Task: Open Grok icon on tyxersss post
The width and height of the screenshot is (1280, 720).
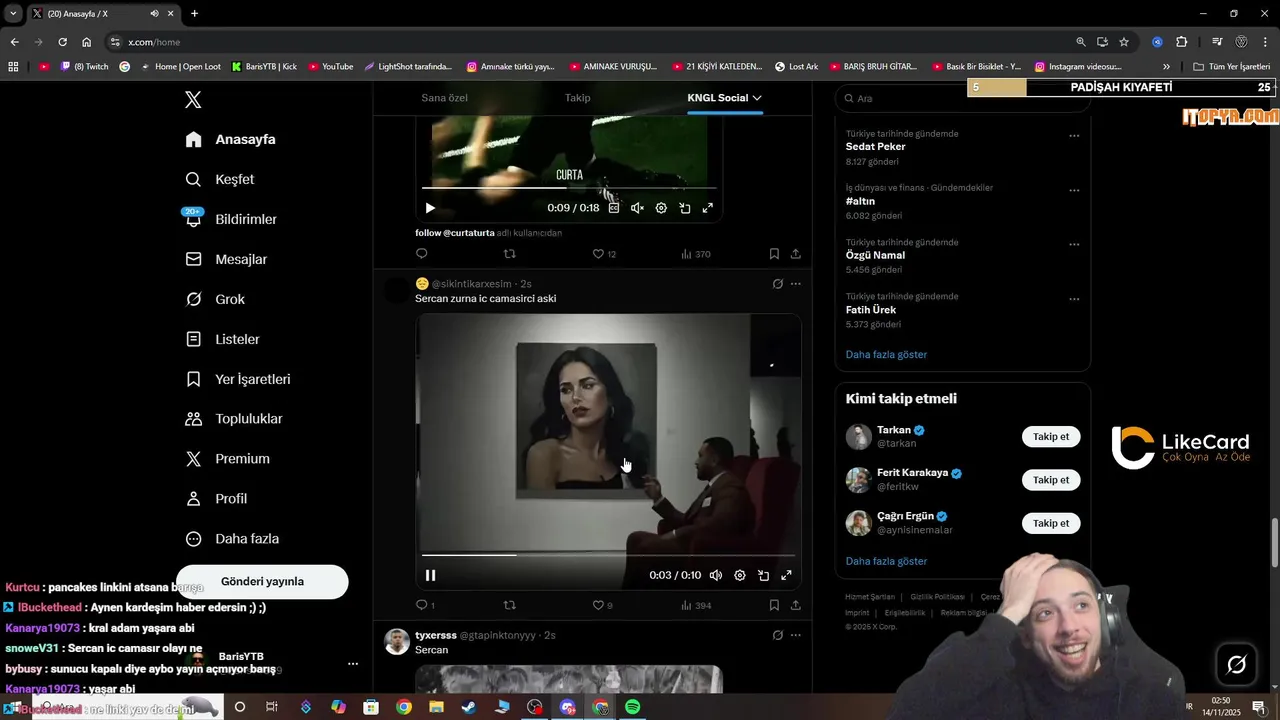Action: [777, 635]
